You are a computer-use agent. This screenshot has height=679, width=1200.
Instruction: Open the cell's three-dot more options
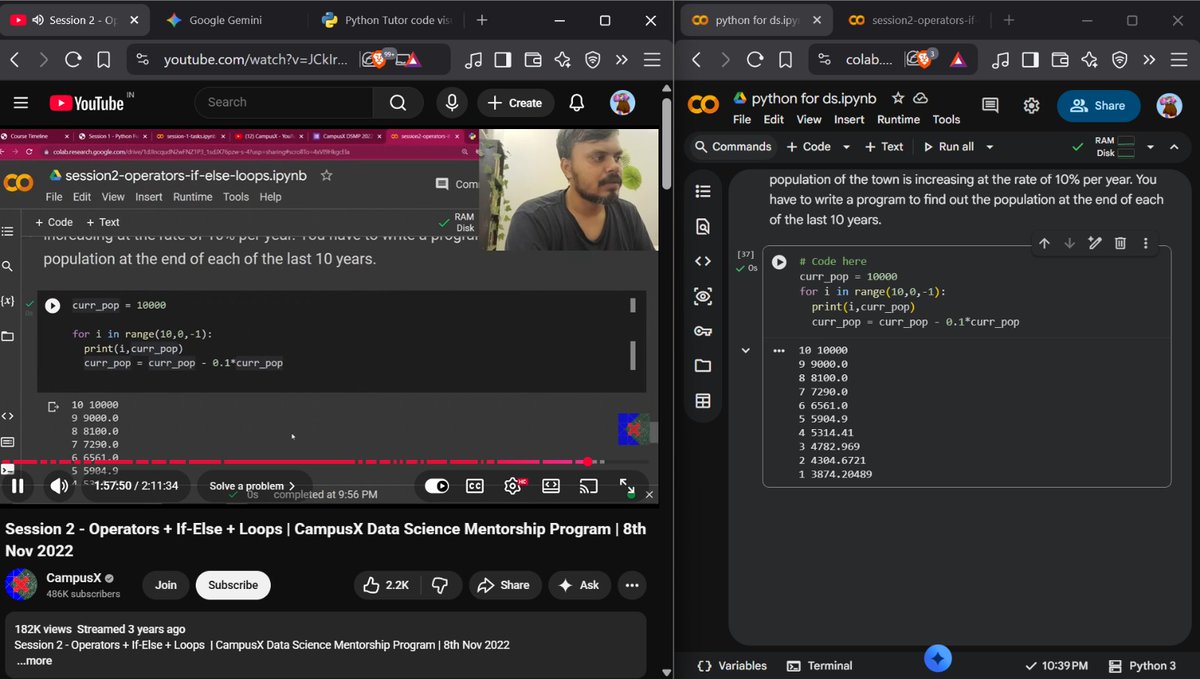[1146, 243]
